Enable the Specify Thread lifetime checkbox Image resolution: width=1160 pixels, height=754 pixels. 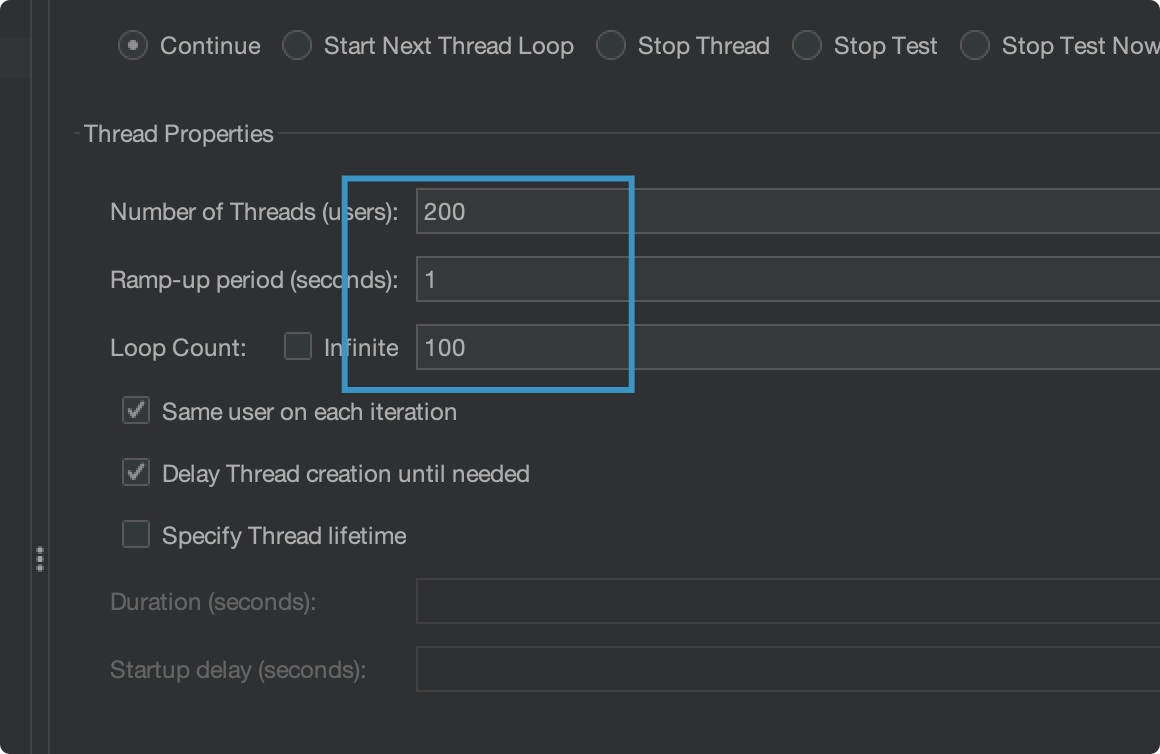[136, 535]
